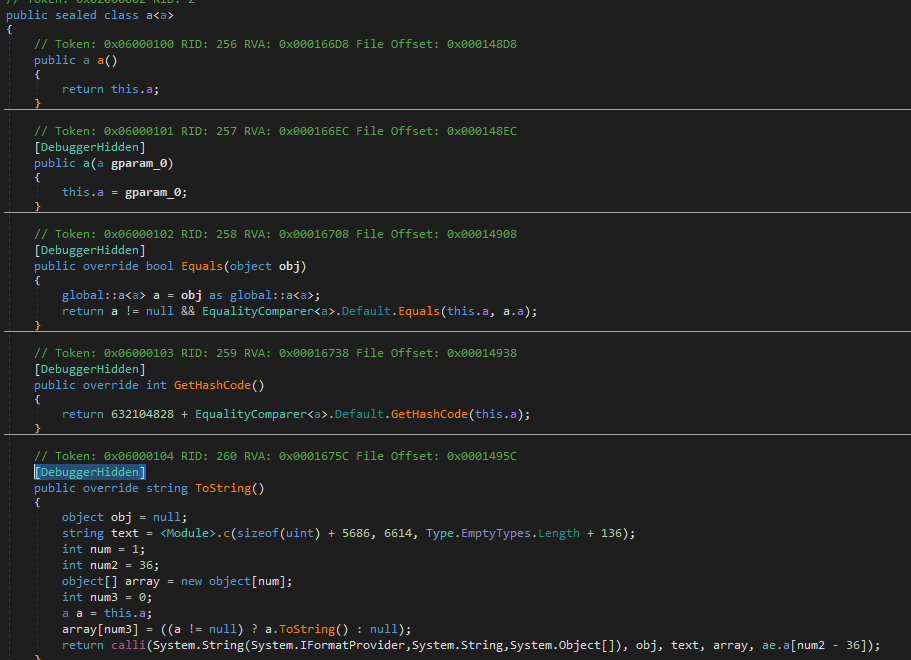This screenshot has height=660, width=911.
Task: Click the 'return this.a;' statement
Action: (x=110, y=89)
